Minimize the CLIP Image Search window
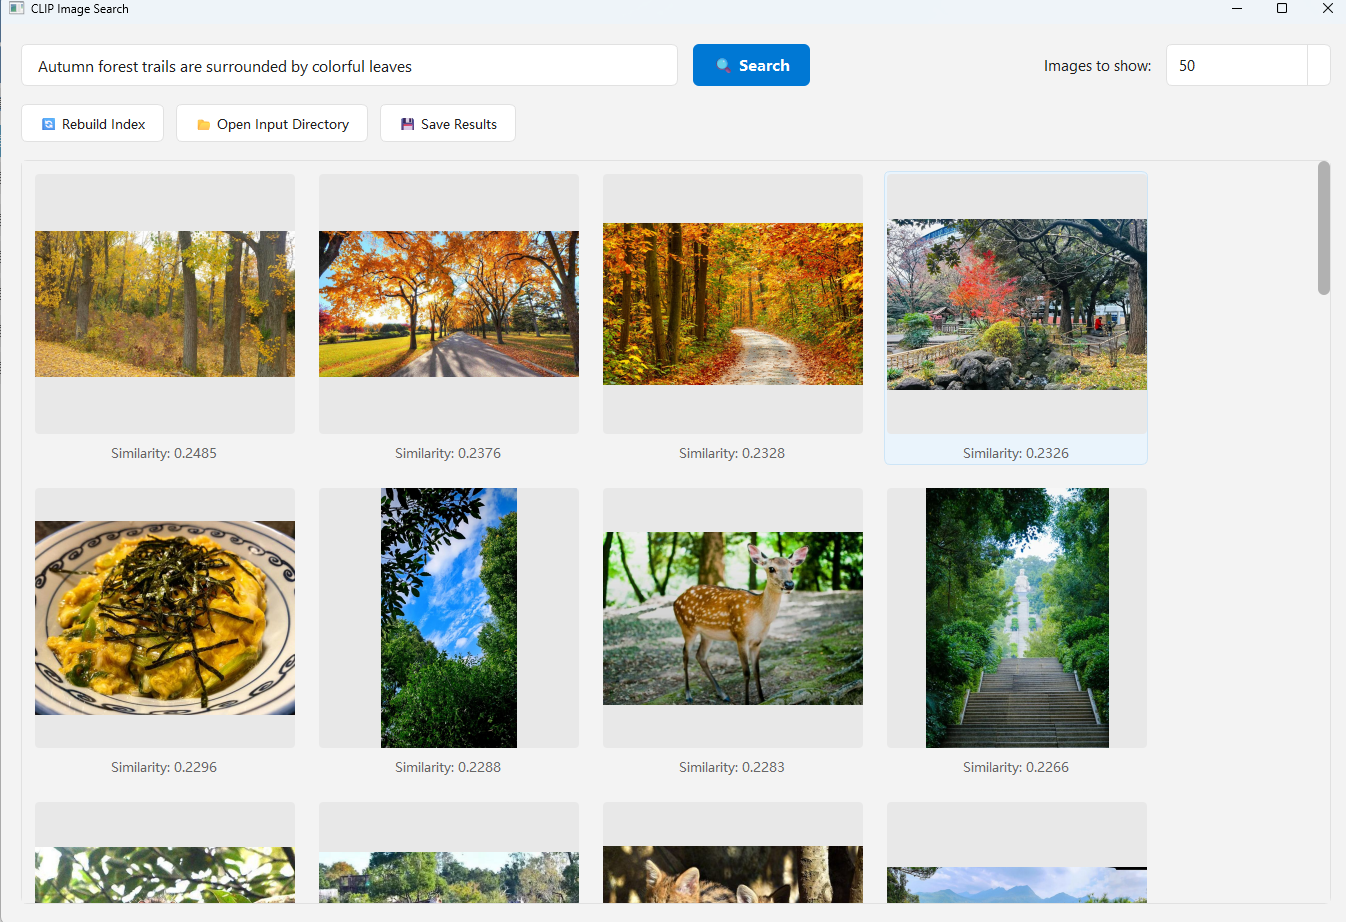Viewport: 1346px width, 922px height. (1237, 9)
